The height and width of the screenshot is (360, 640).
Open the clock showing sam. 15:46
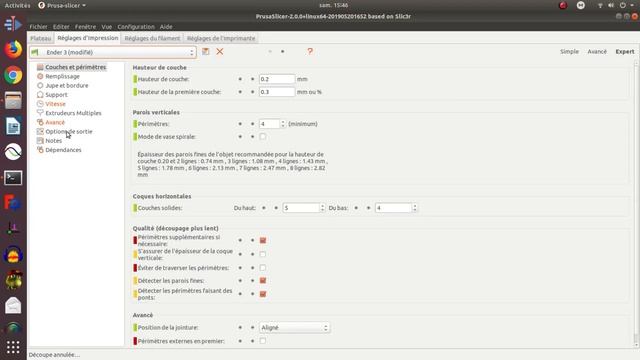coord(334,5)
